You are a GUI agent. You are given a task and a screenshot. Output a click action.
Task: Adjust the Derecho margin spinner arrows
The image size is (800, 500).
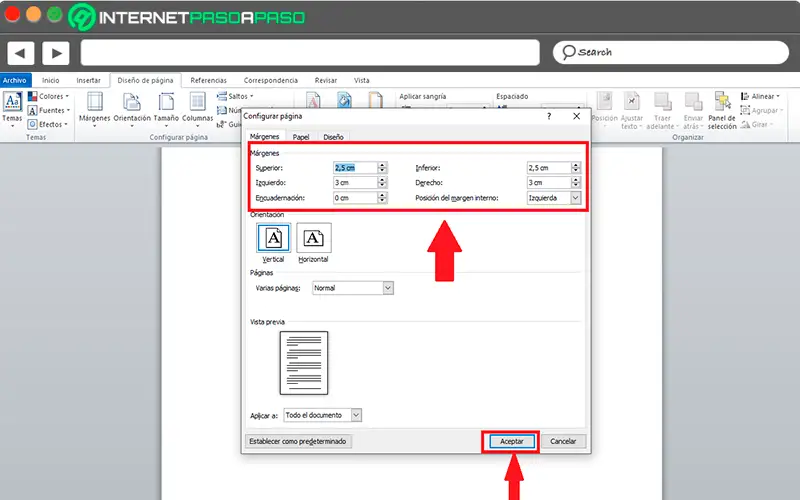(x=576, y=182)
